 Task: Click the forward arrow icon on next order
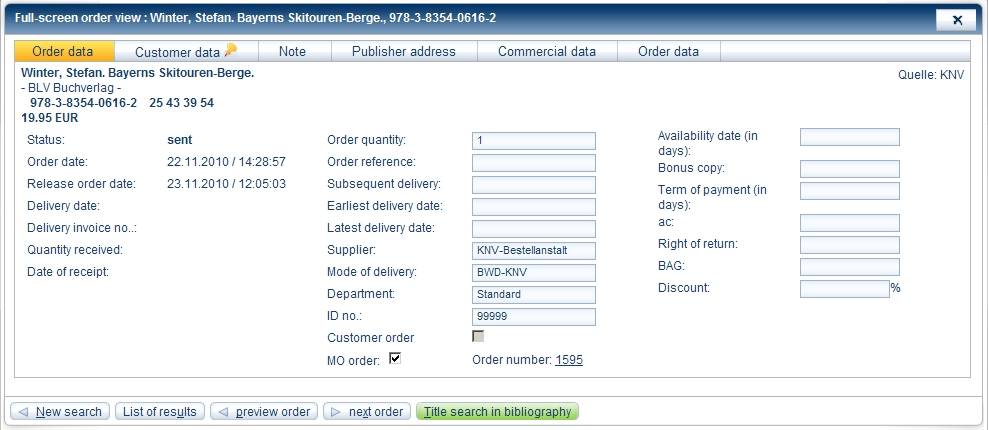[x=335, y=412]
